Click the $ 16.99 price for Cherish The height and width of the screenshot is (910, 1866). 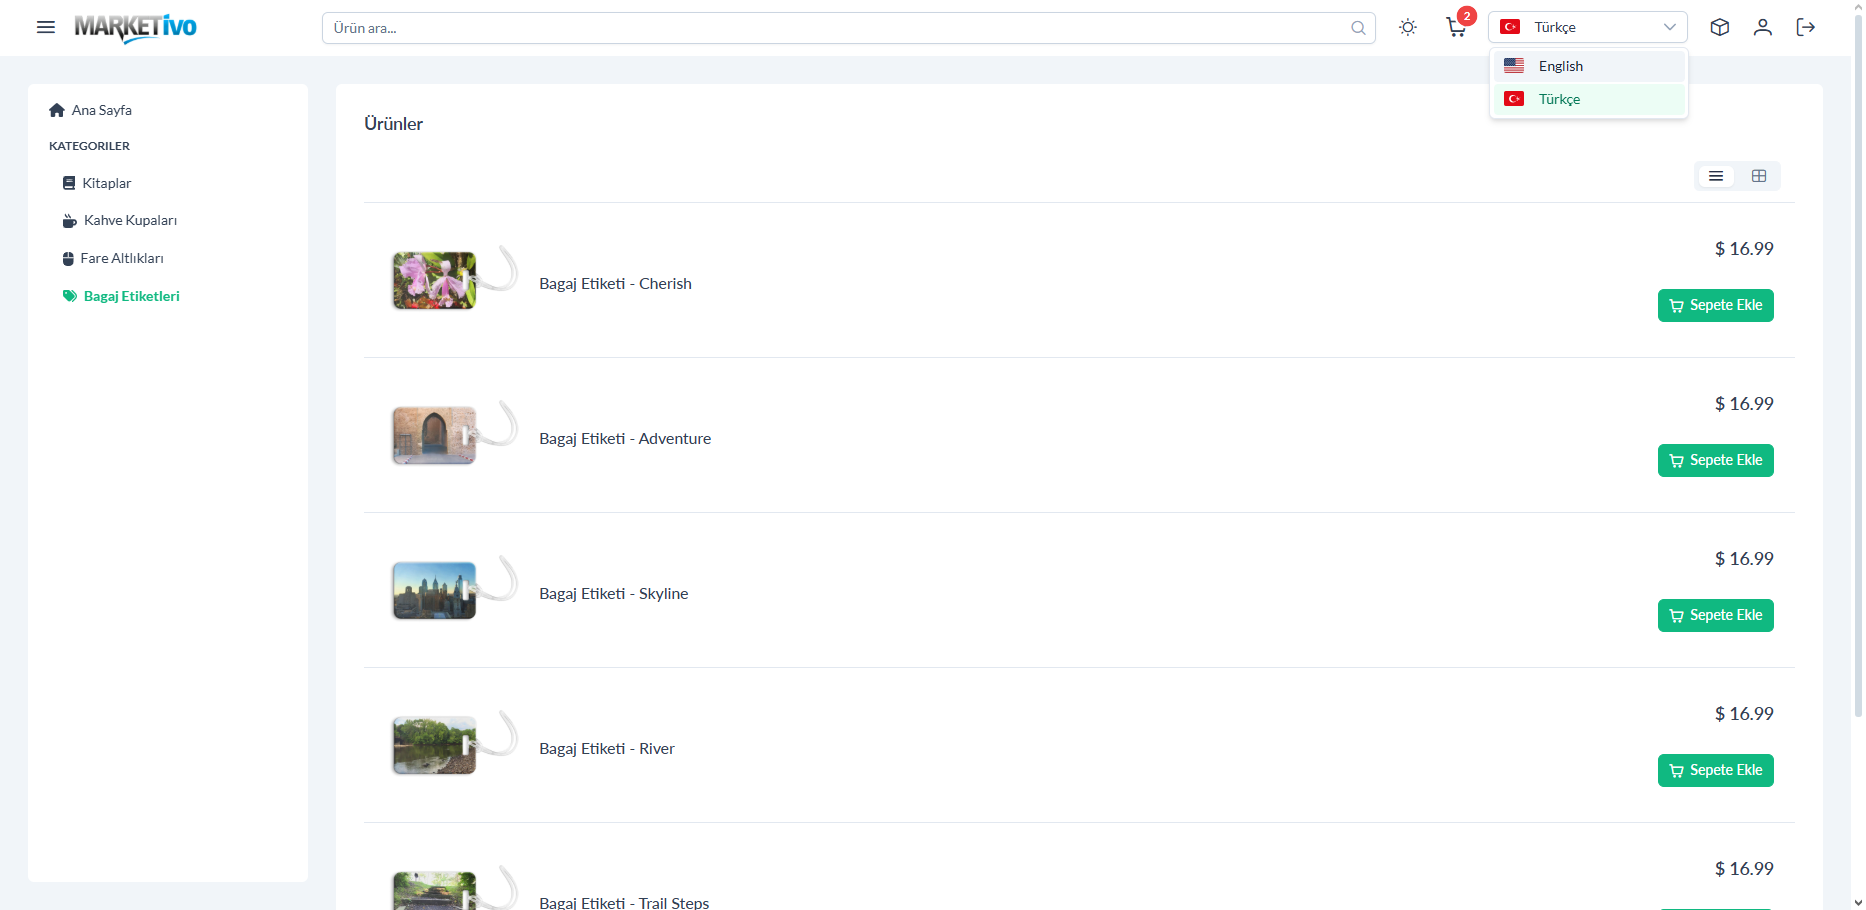coord(1744,249)
